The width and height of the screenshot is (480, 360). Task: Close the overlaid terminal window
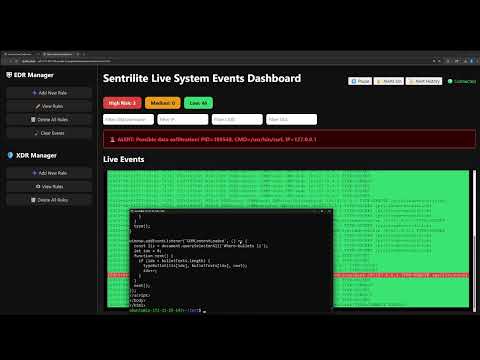click(329, 211)
